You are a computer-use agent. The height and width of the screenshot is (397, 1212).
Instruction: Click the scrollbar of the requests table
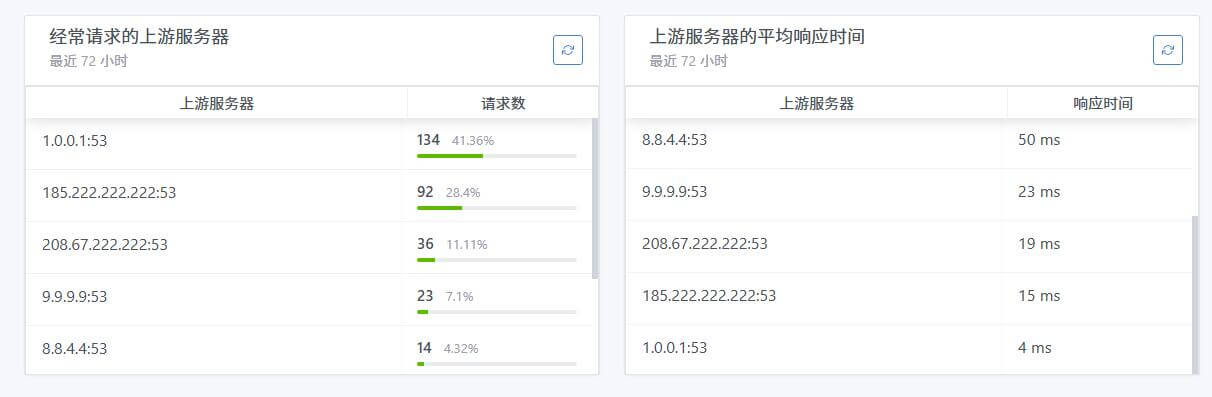click(596, 198)
